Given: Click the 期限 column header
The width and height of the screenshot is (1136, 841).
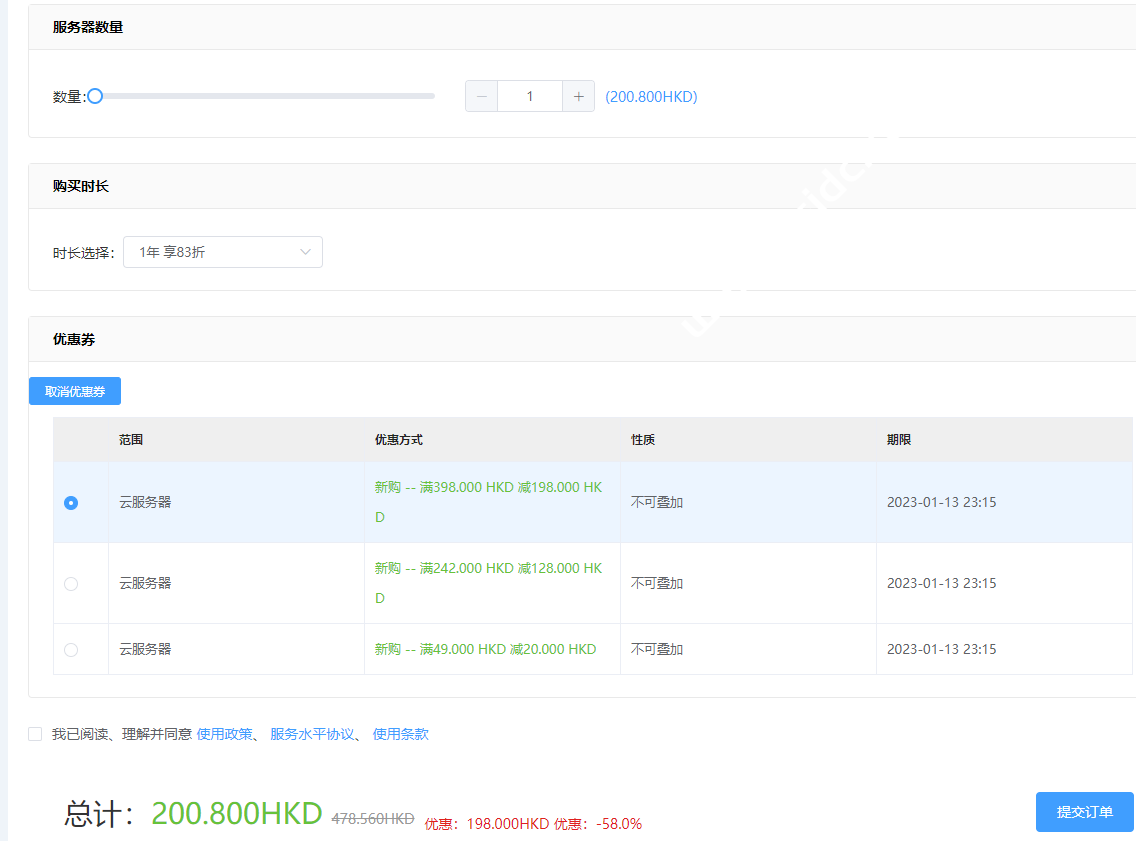Looking at the screenshot, I should click(899, 440).
